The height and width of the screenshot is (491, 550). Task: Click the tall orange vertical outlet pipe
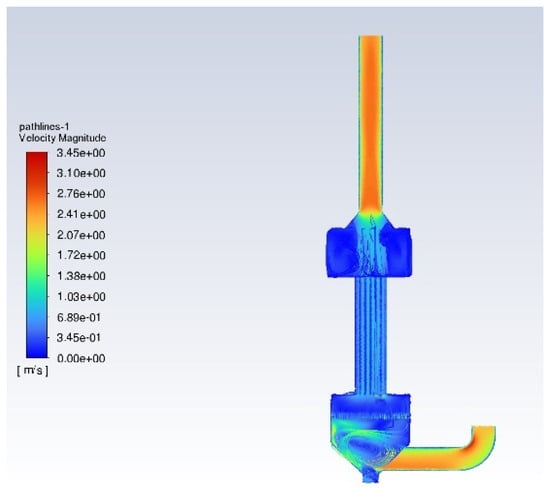tap(370, 123)
